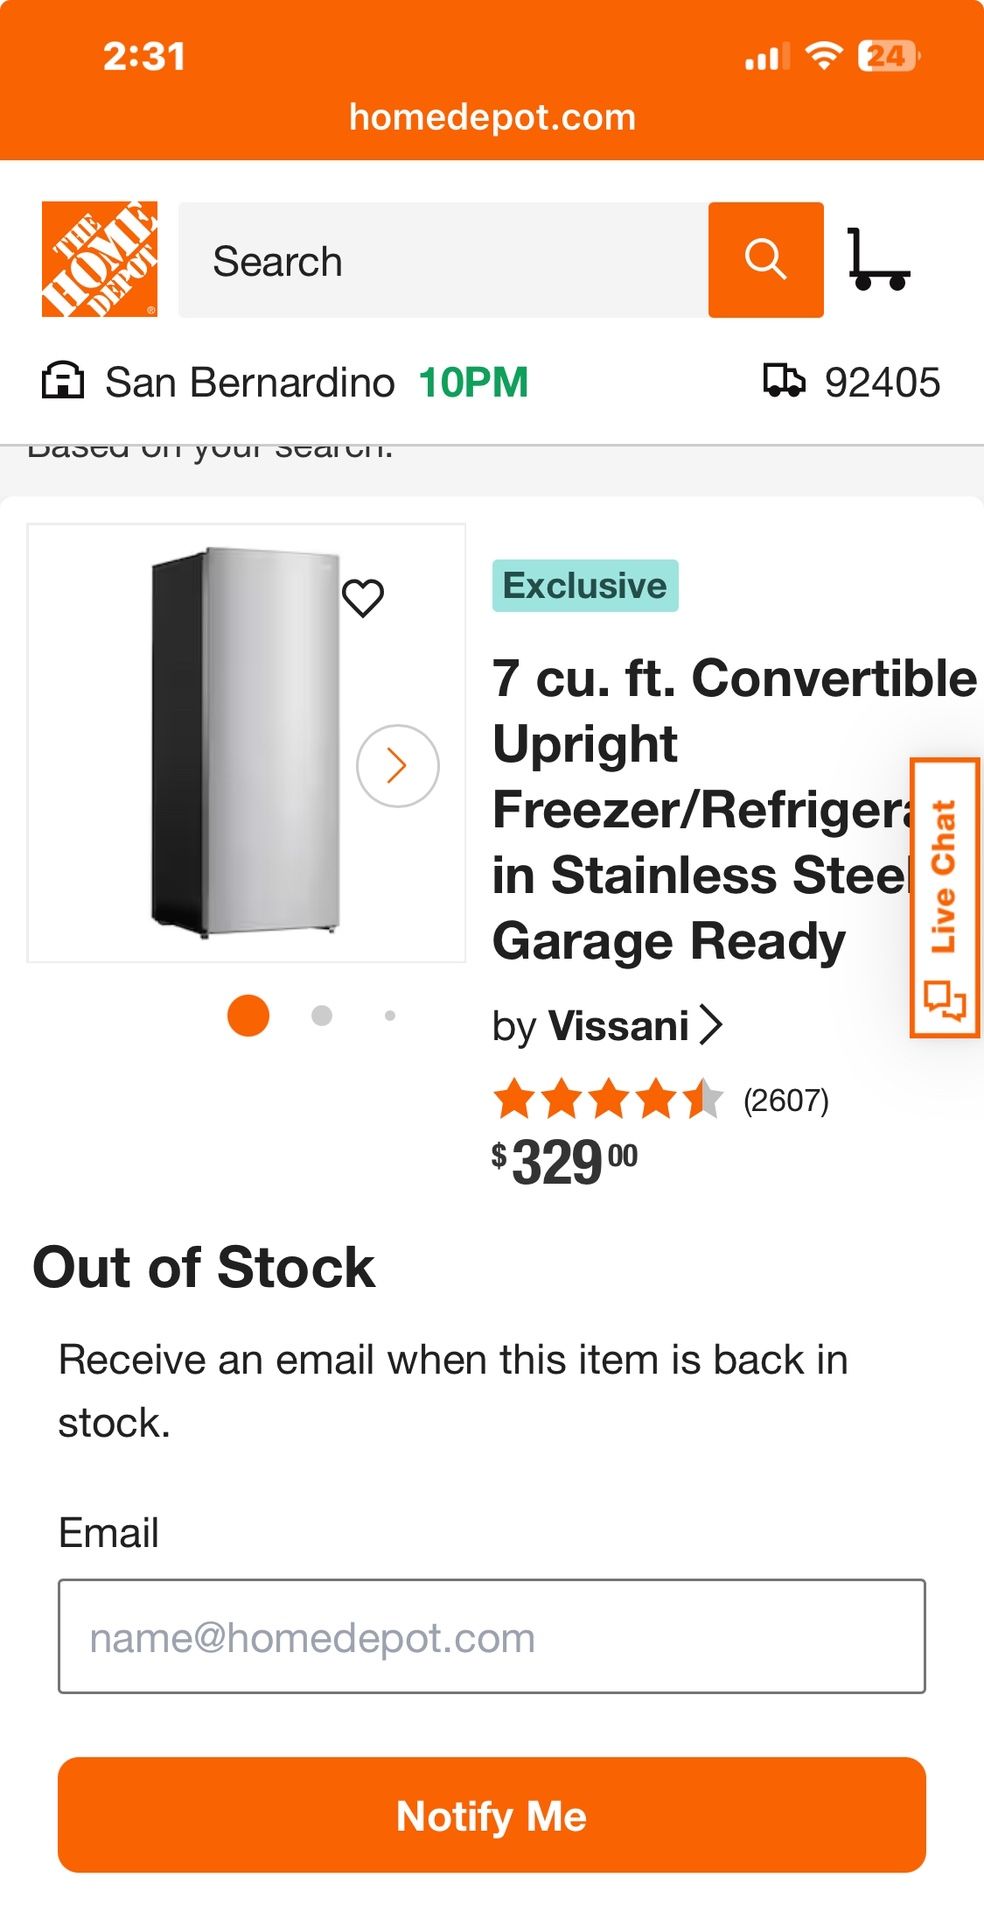Advance to the next product image
984x1920 pixels.
coord(397,765)
